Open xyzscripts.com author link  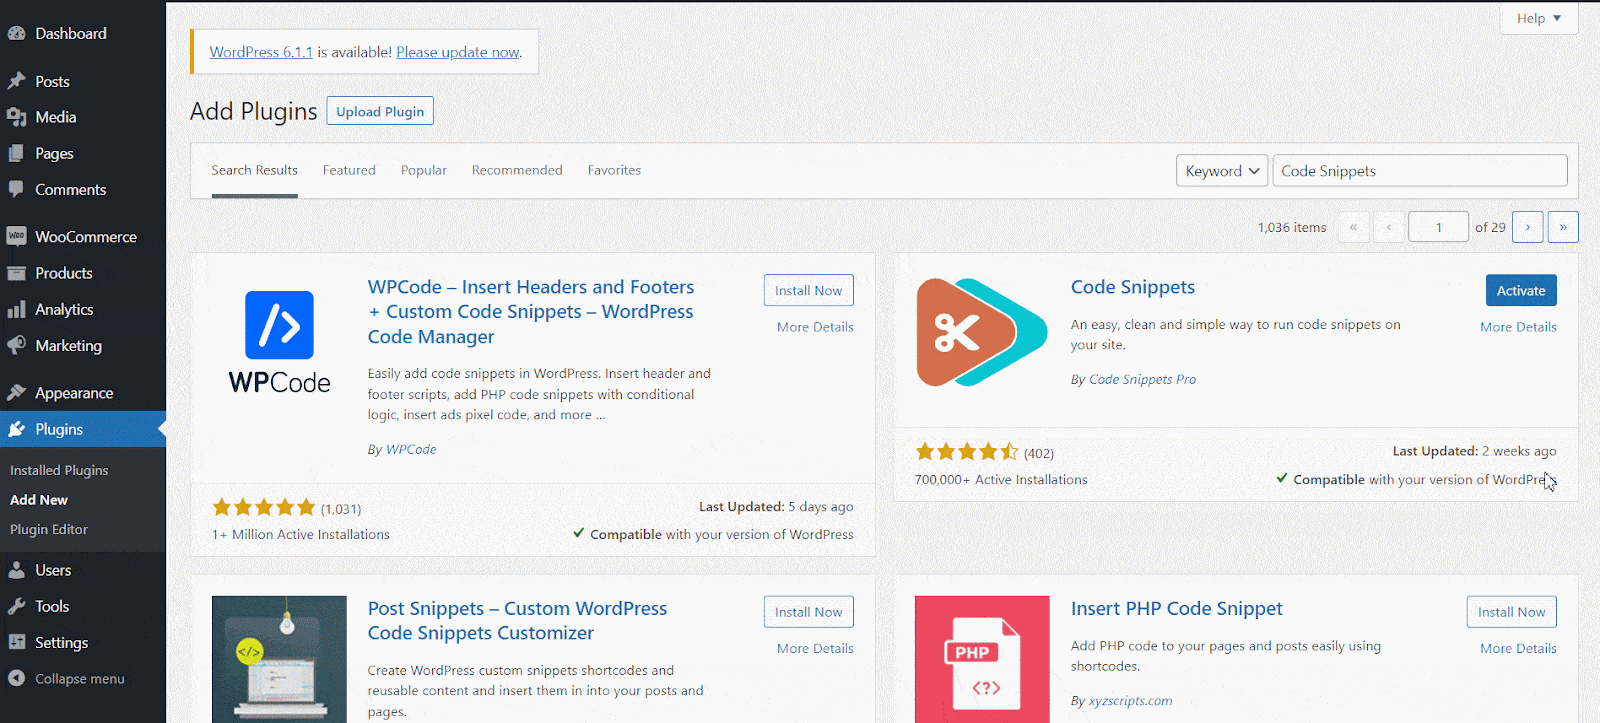point(1130,701)
